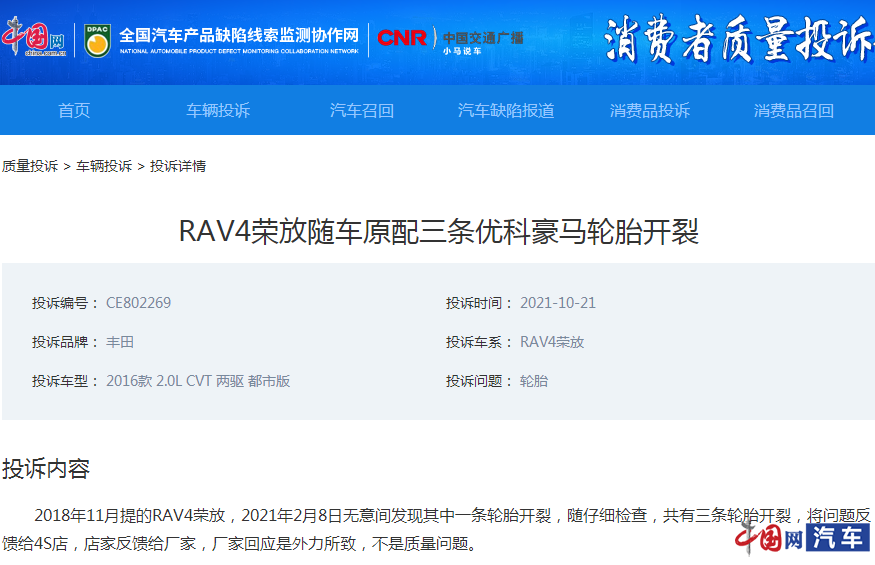Select 消费品投诉 nav tab

[x=650, y=111]
